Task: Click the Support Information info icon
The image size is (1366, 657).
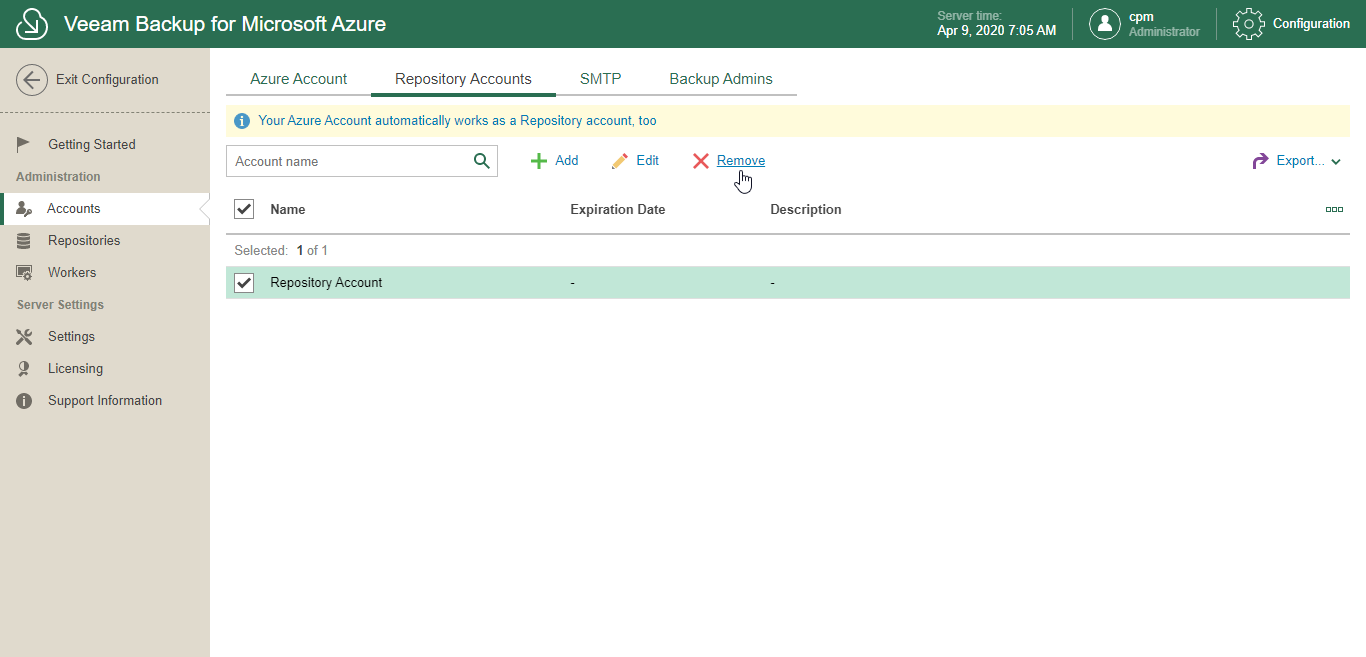Action: pos(25,401)
